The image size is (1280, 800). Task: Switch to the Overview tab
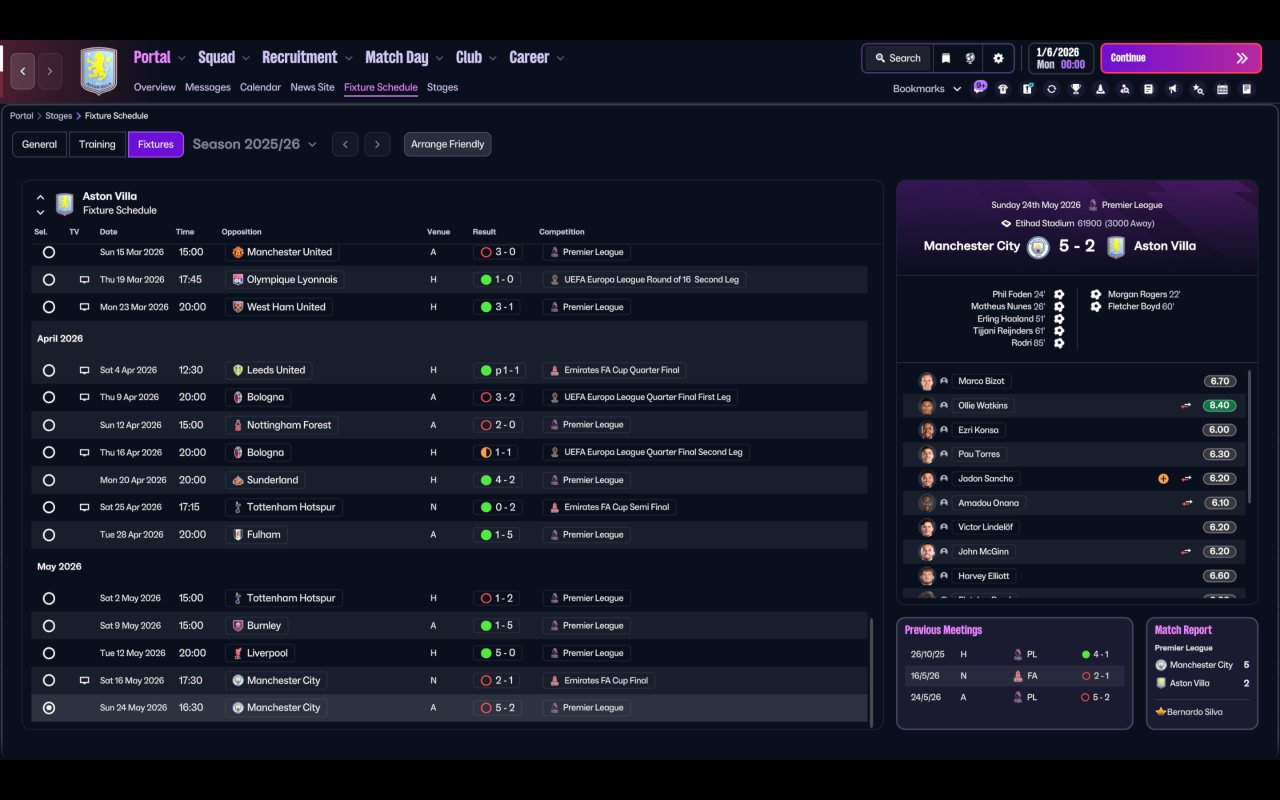[155, 87]
